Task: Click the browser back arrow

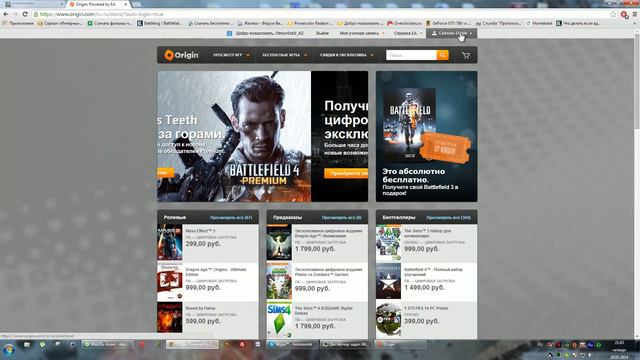Action: 6,14
